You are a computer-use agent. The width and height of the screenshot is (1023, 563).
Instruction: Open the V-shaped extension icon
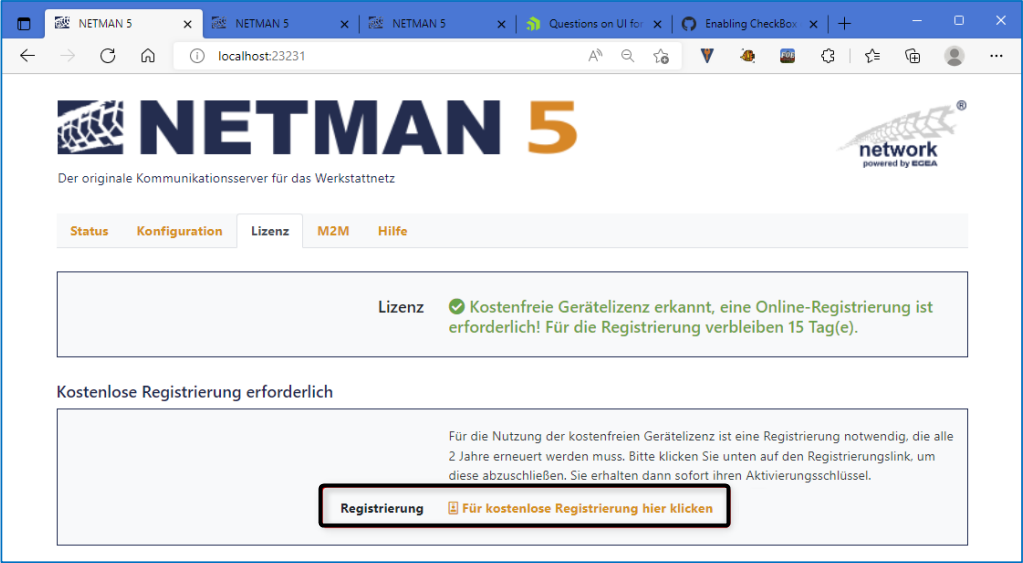click(x=707, y=56)
